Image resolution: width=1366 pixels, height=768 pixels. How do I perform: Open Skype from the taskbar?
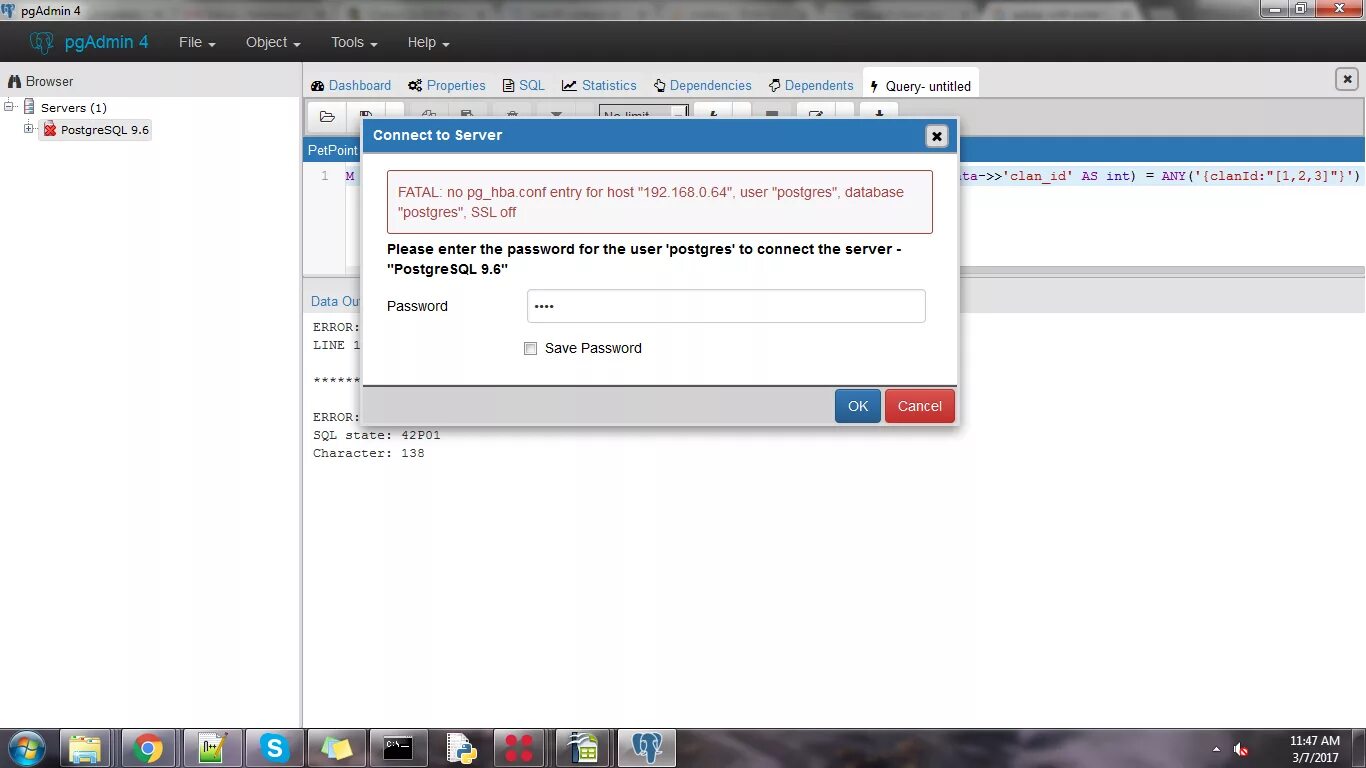click(274, 748)
